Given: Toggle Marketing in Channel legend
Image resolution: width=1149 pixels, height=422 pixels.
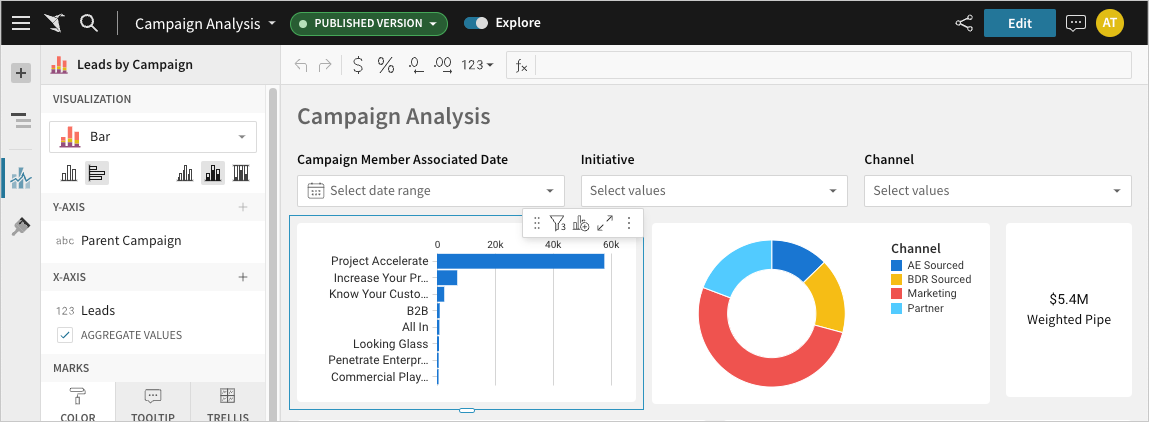Looking at the screenshot, I should point(931,294).
